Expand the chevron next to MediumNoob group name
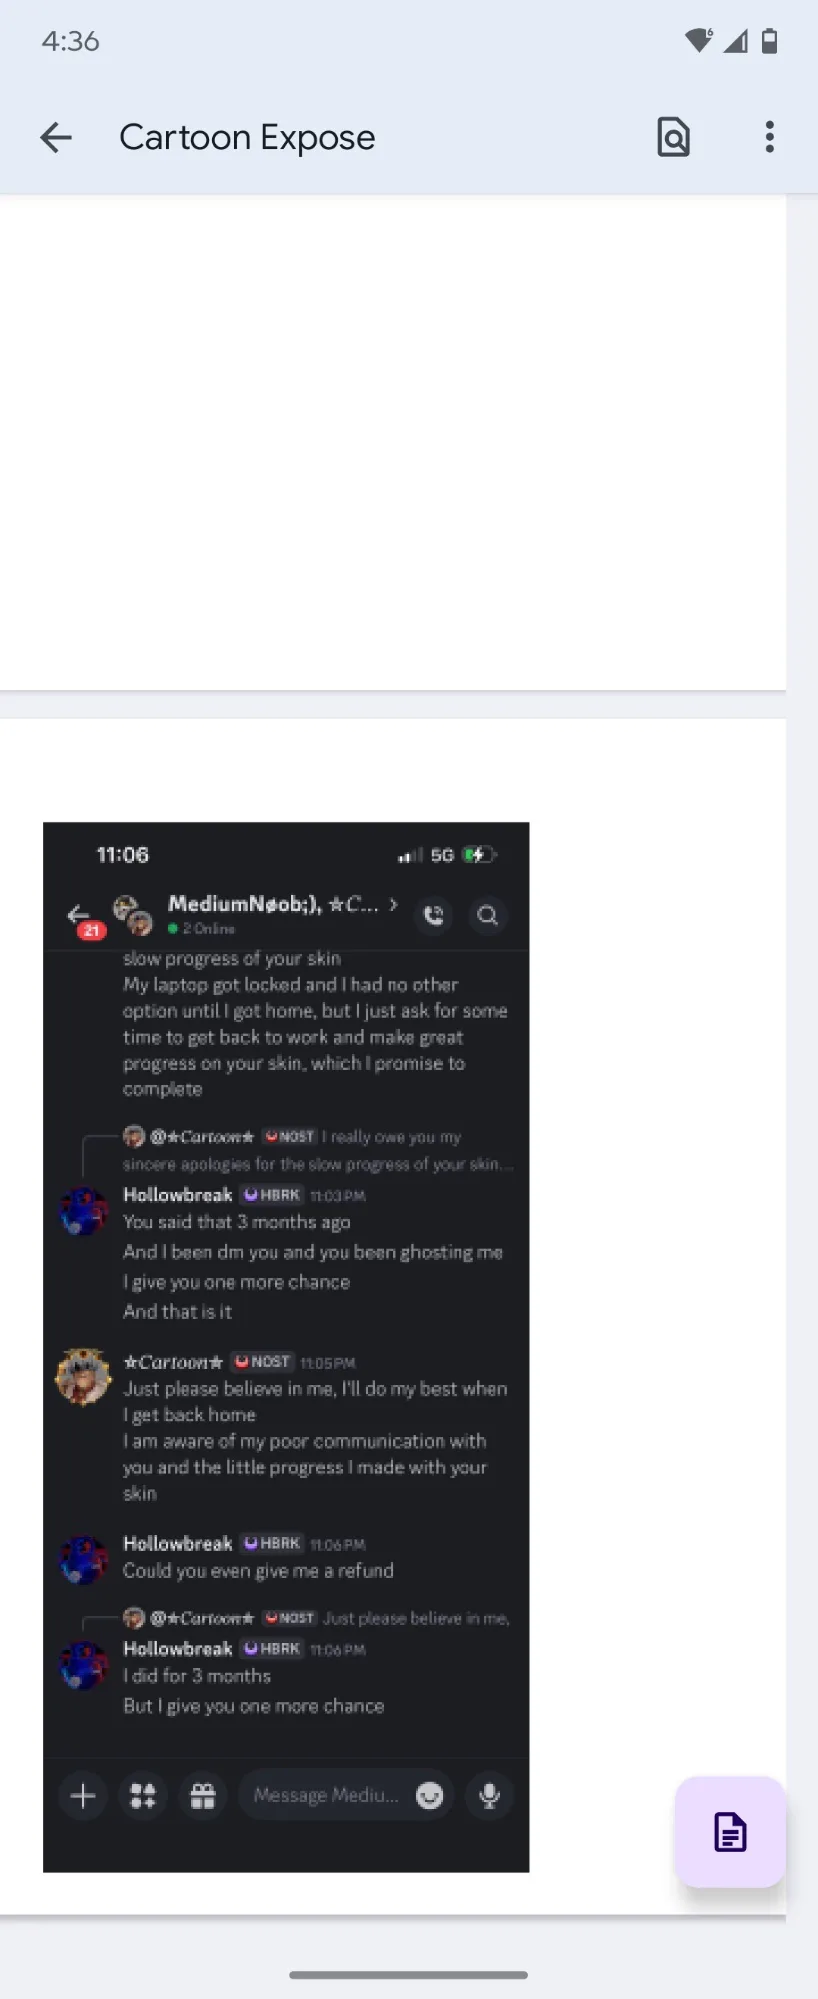 394,904
